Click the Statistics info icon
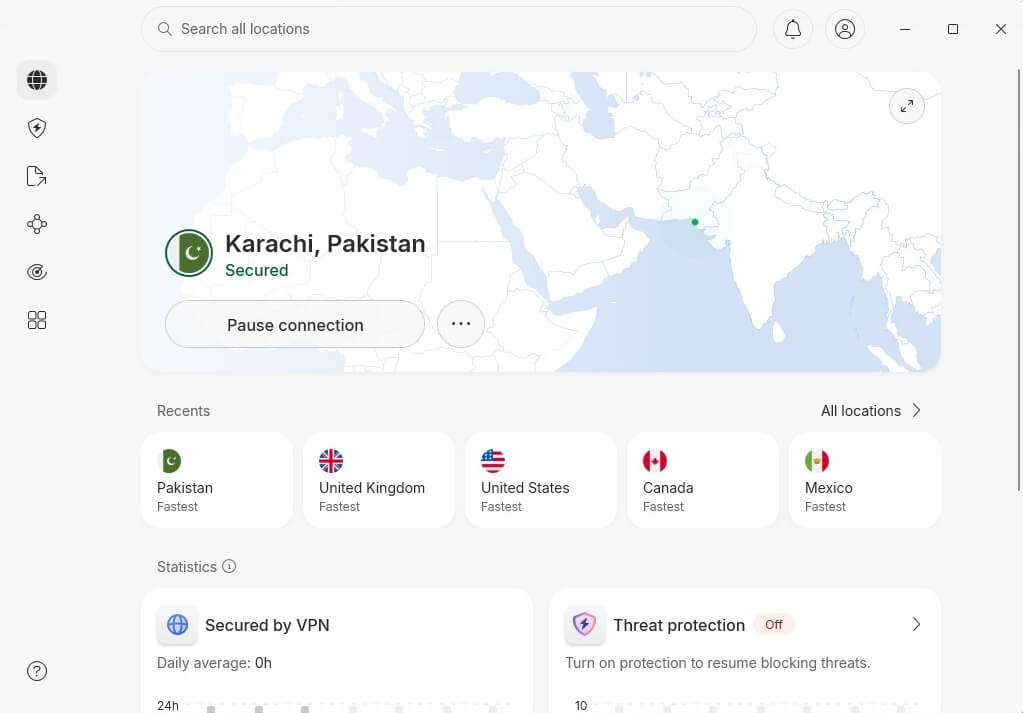 click(x=229, y=566)
